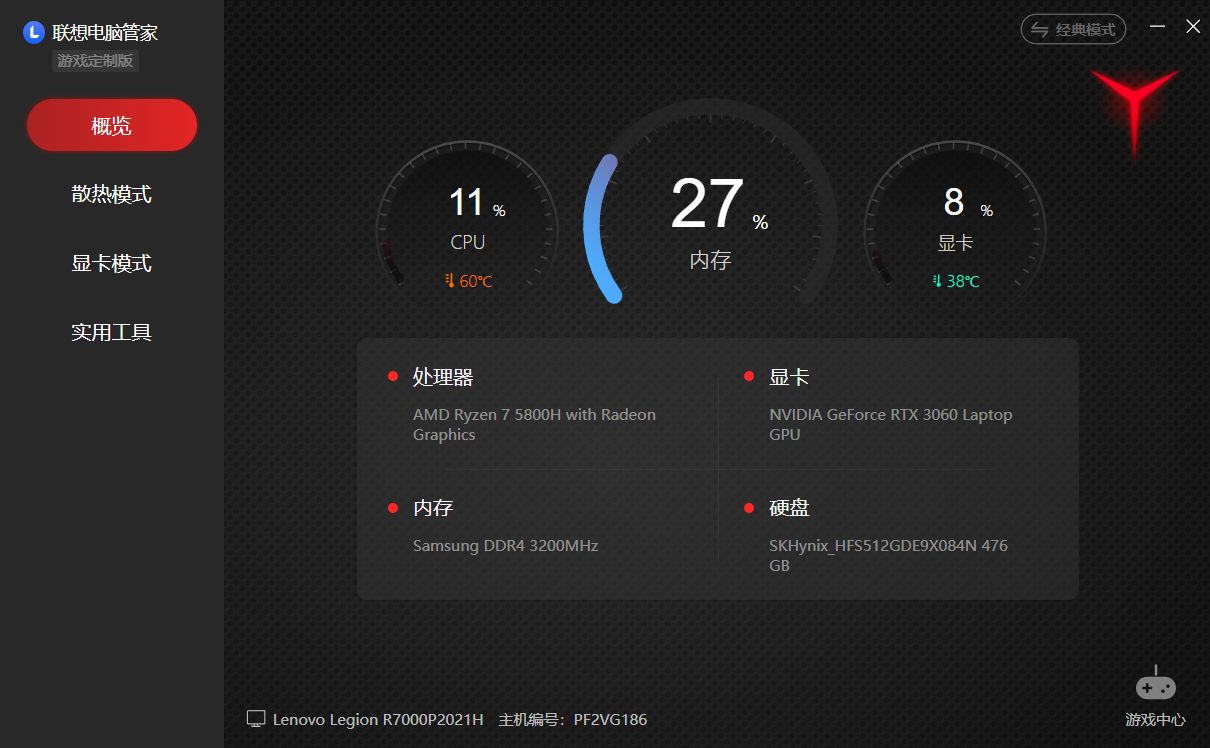Click the red dot beside 硬盘
This screenshot has height=748, width=1210.
point(749,508)
